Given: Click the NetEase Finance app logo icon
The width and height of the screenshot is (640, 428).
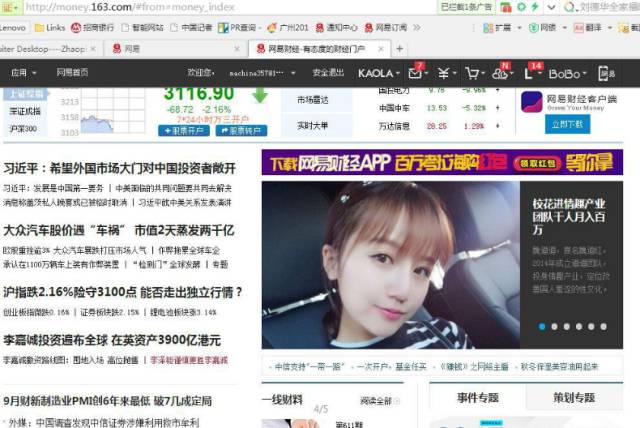Looking at the screenshot, I should (531, 102).
